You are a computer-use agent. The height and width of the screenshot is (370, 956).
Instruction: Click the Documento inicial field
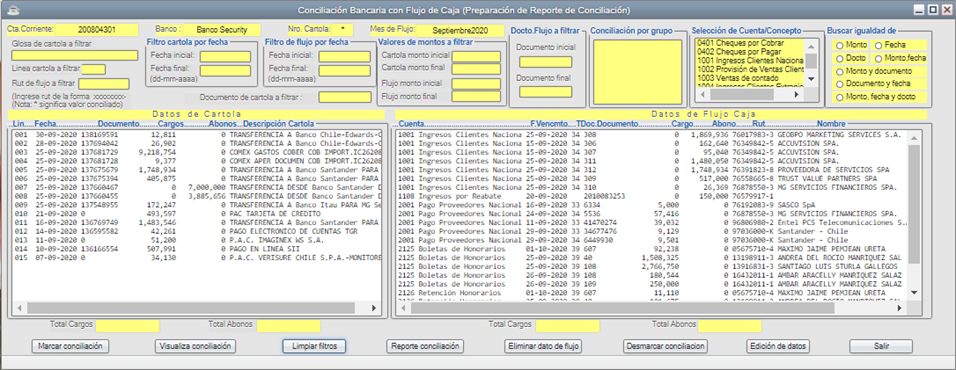(x=546, y=62)
